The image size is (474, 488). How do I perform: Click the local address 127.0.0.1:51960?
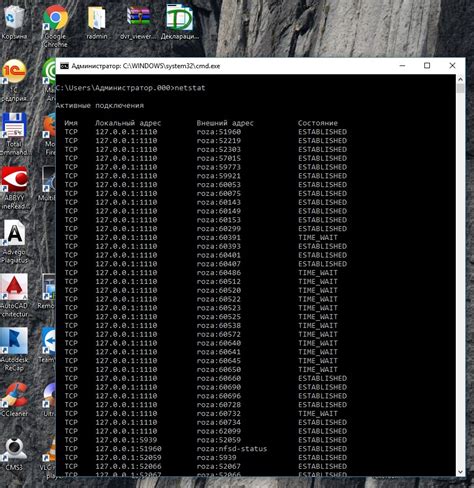pyautogui.click(x=128, y=449)
